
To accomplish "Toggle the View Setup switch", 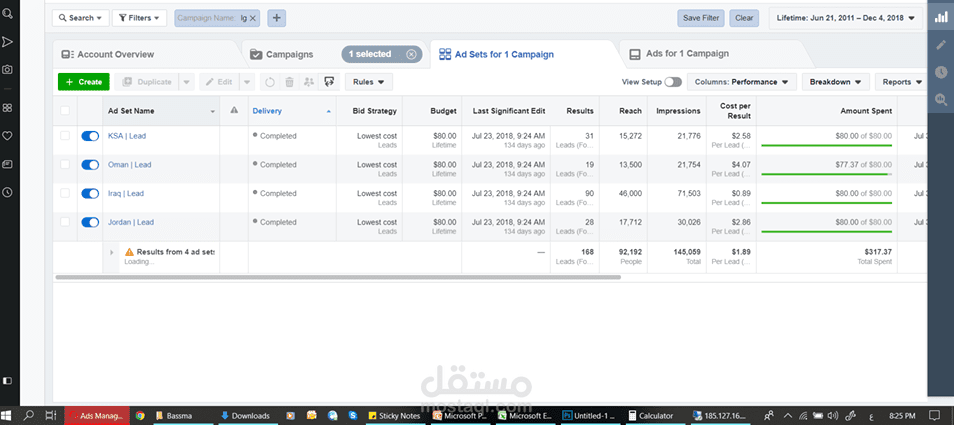I will tap(673, 82).
